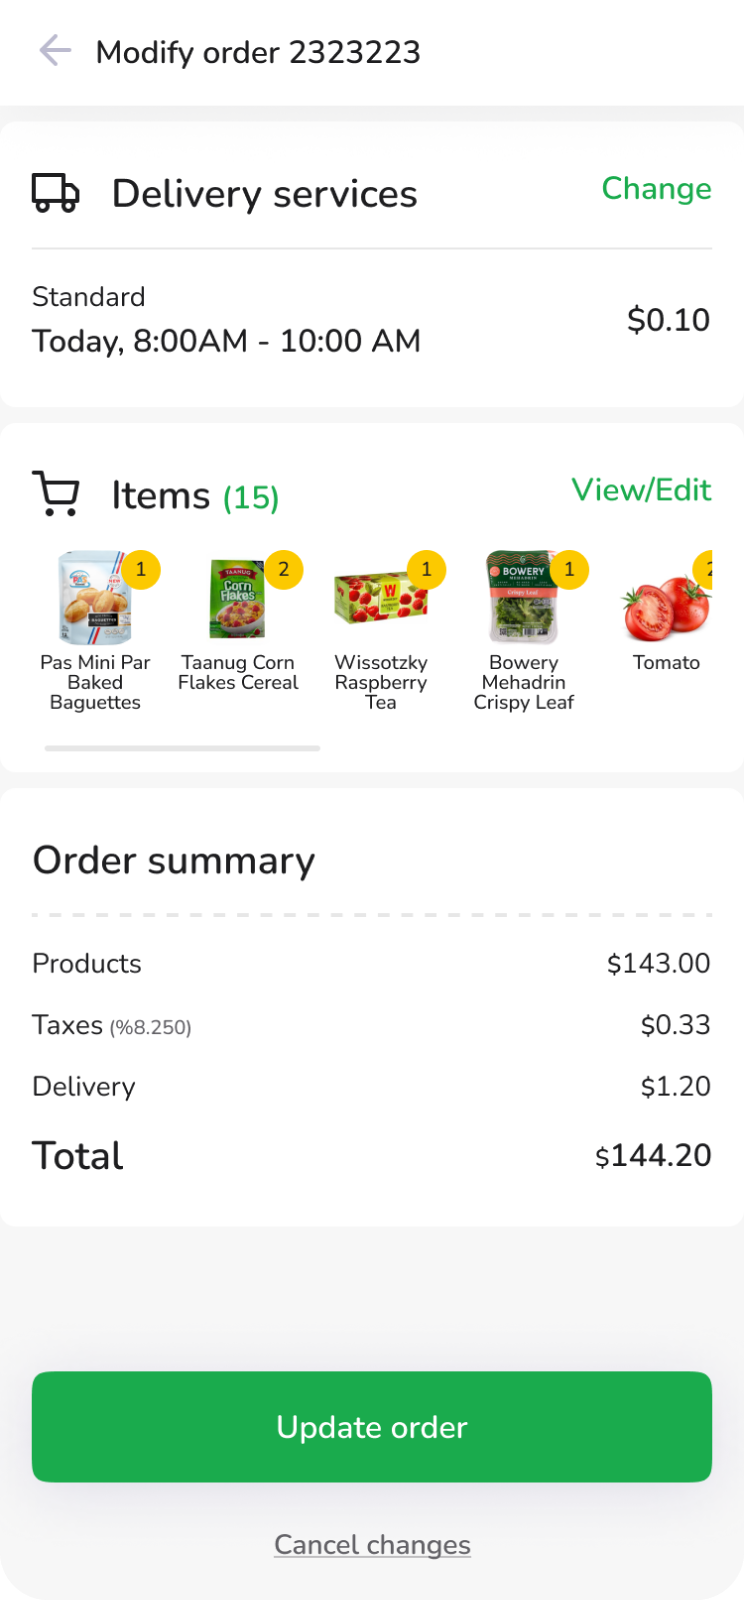Tap the Items (15) heading

pos(195,496)
